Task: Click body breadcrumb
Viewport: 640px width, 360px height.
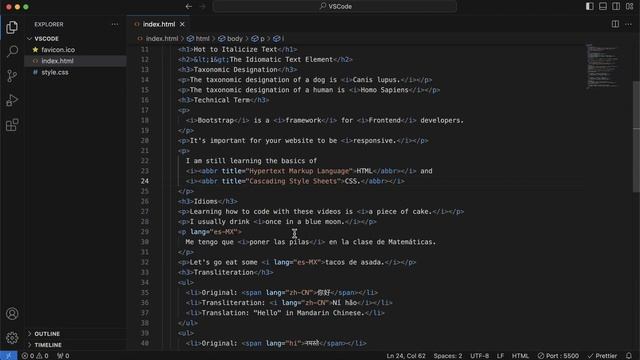Action: coord(231,39)
